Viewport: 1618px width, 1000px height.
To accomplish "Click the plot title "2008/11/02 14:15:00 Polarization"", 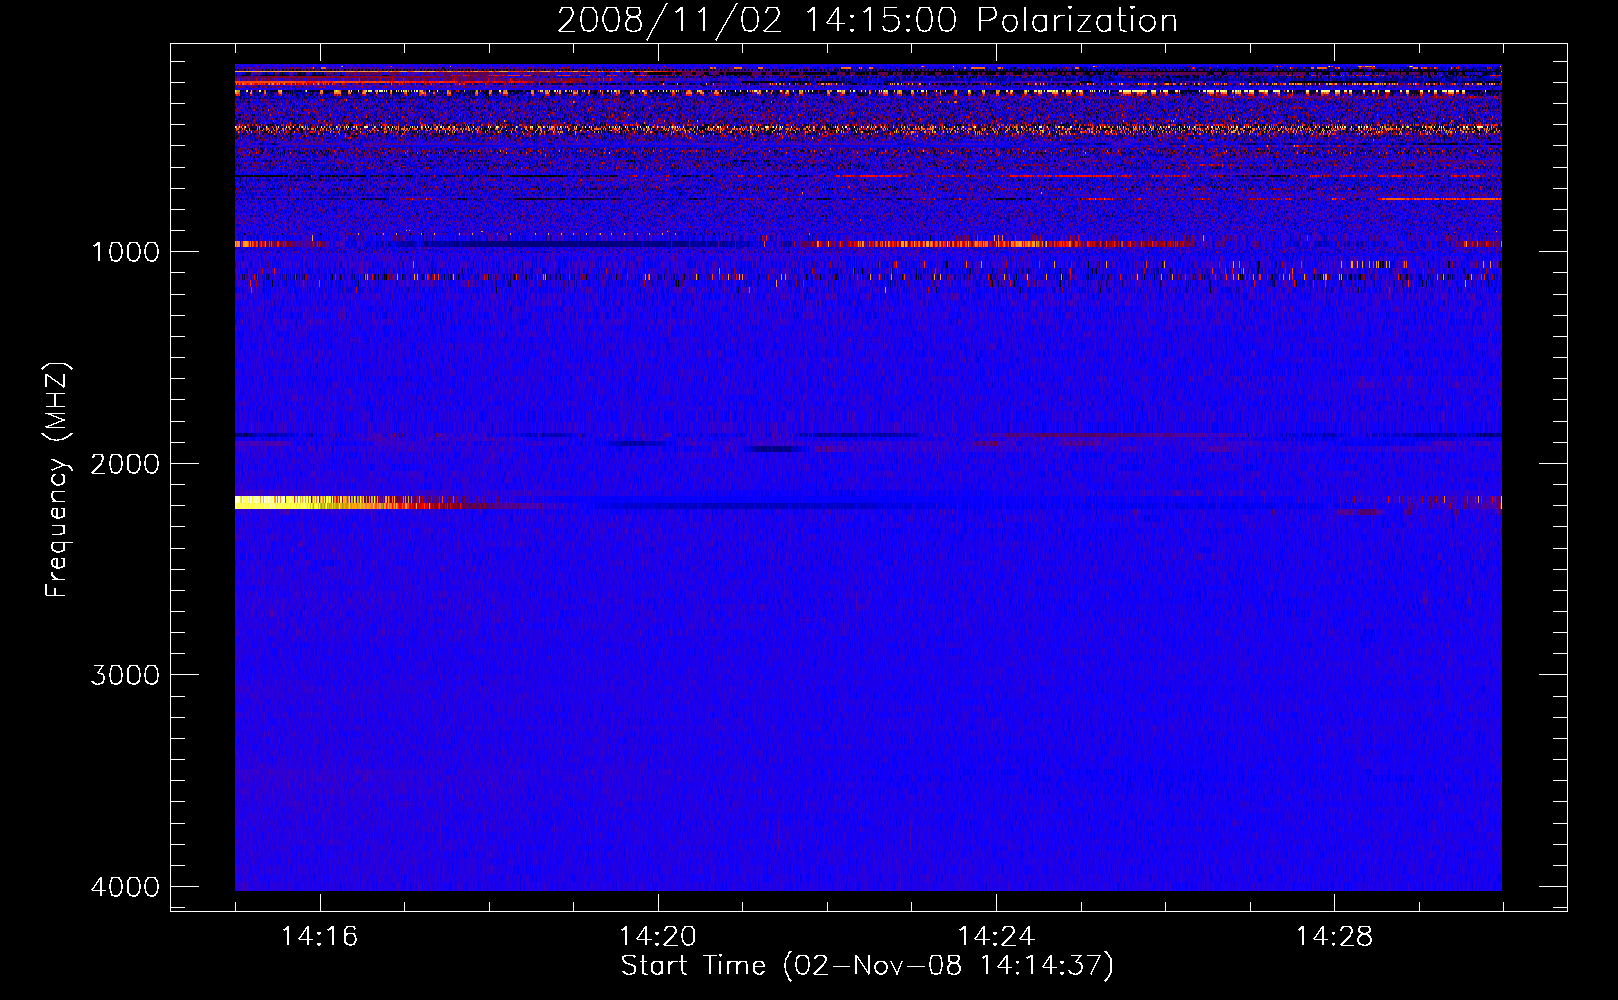I will [867, 21].
